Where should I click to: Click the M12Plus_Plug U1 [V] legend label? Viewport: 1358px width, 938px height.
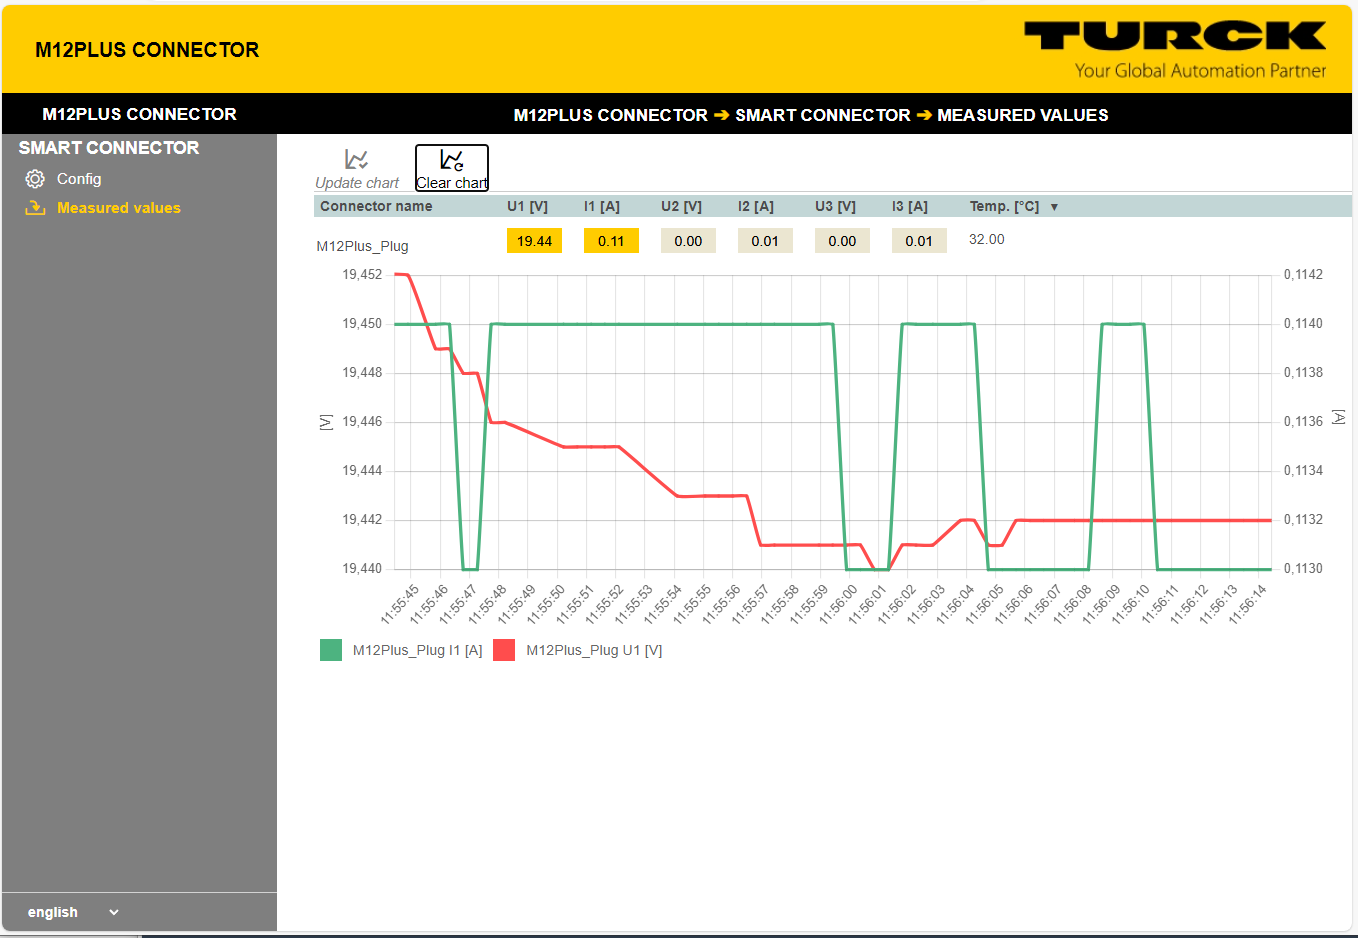click(594, 650)
